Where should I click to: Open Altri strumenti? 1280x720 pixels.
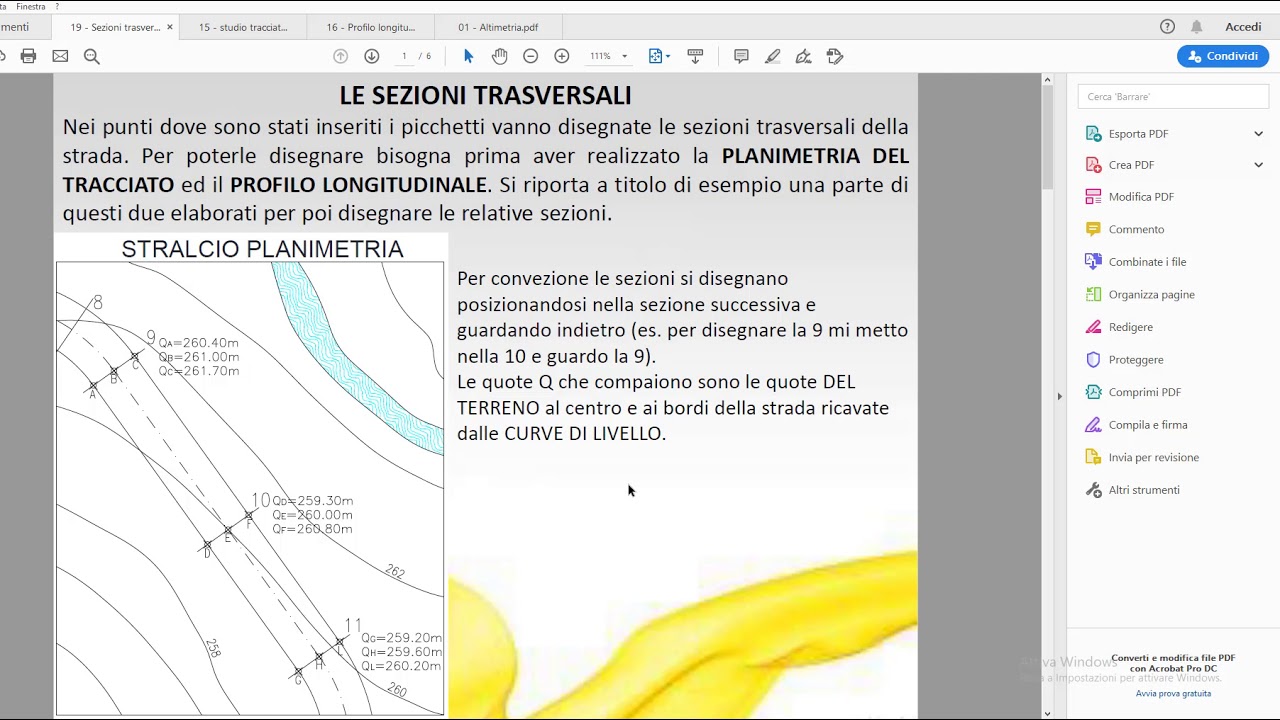click(1143, 490)
